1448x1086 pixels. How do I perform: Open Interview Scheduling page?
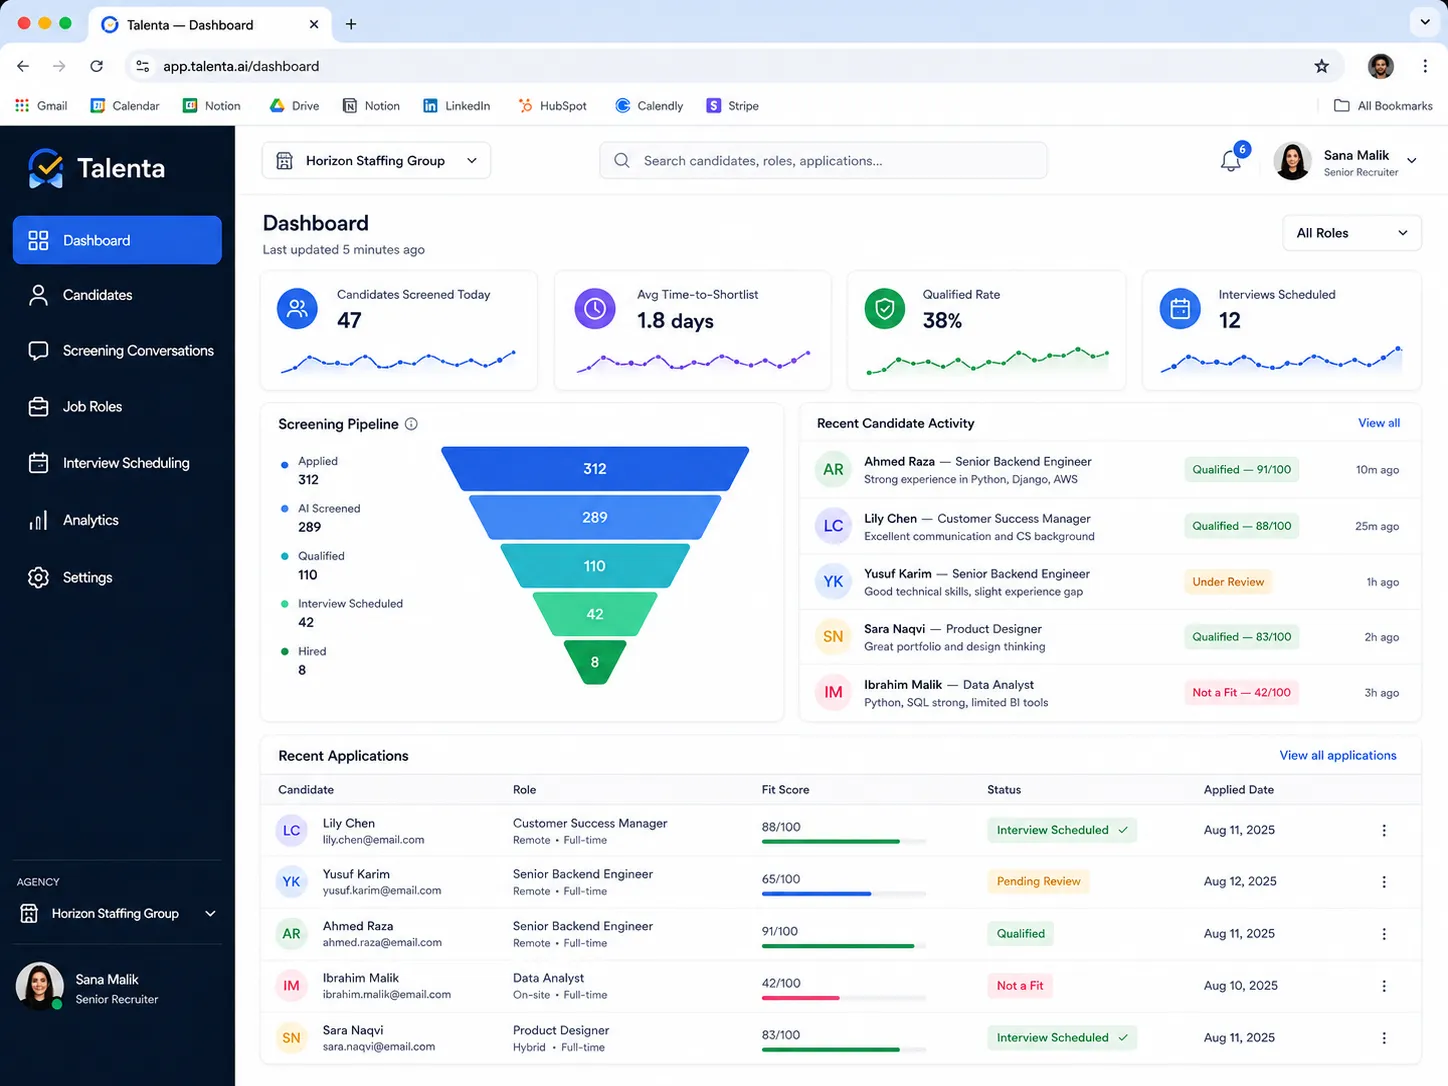pos(117,463)
